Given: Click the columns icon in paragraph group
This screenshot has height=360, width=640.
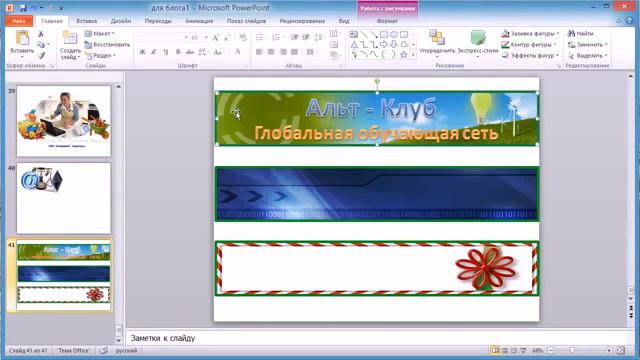Looking at the screenshot, I should coord(311,52).
